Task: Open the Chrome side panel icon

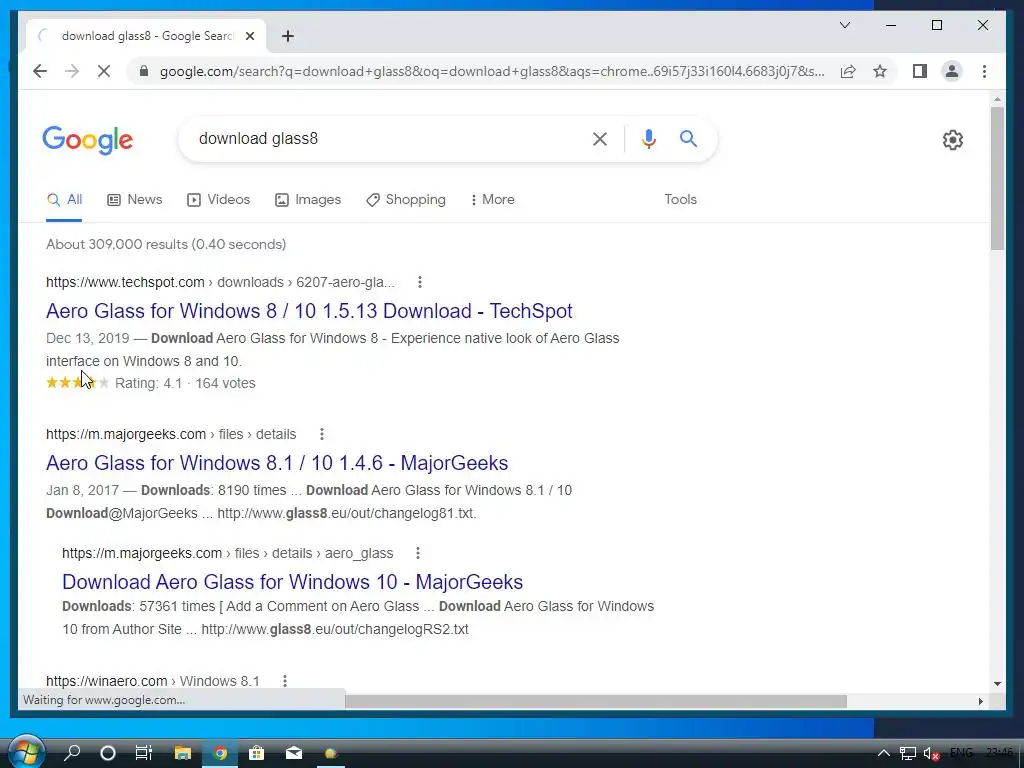Action: click(920, 71)
